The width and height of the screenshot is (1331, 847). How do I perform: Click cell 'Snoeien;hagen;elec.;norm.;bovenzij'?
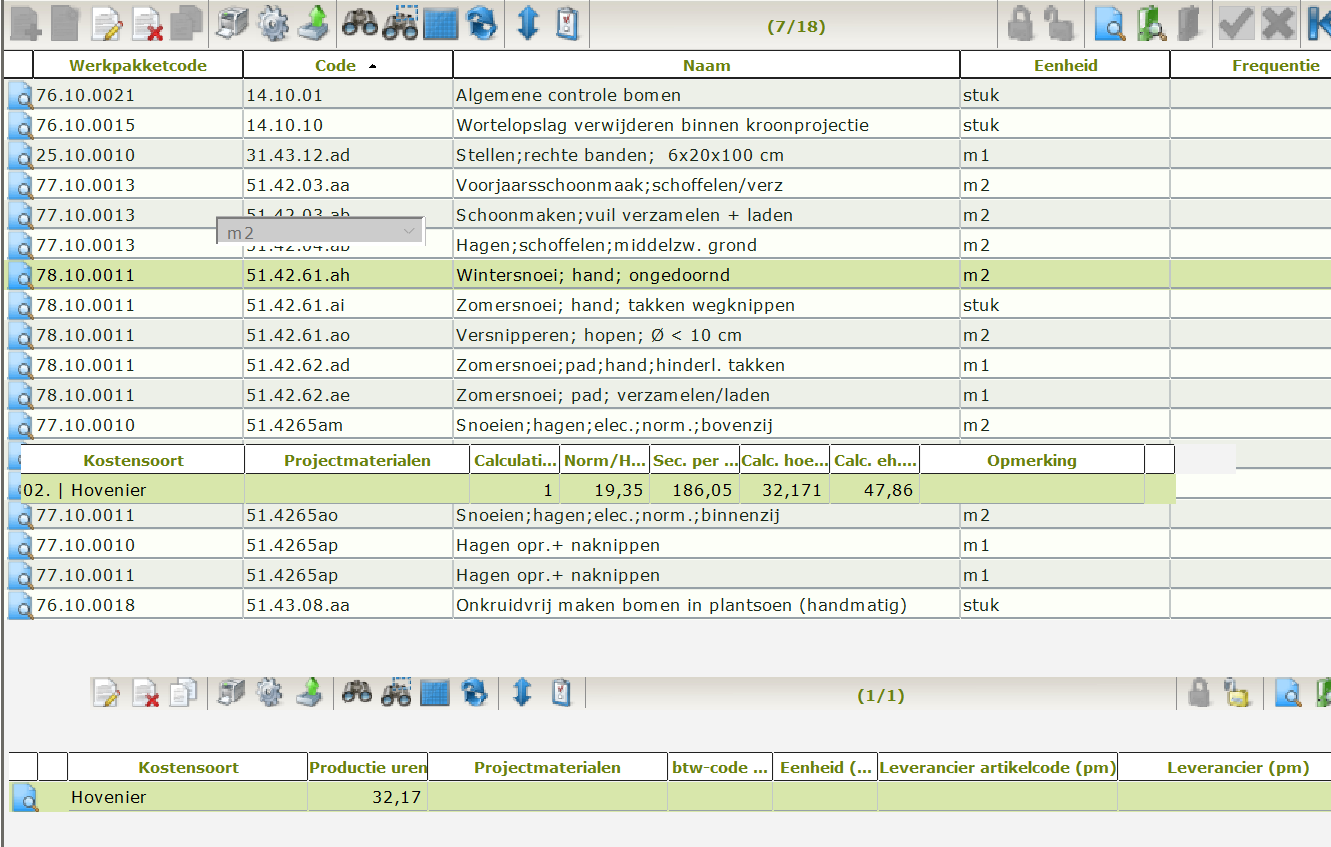[707, 425]
